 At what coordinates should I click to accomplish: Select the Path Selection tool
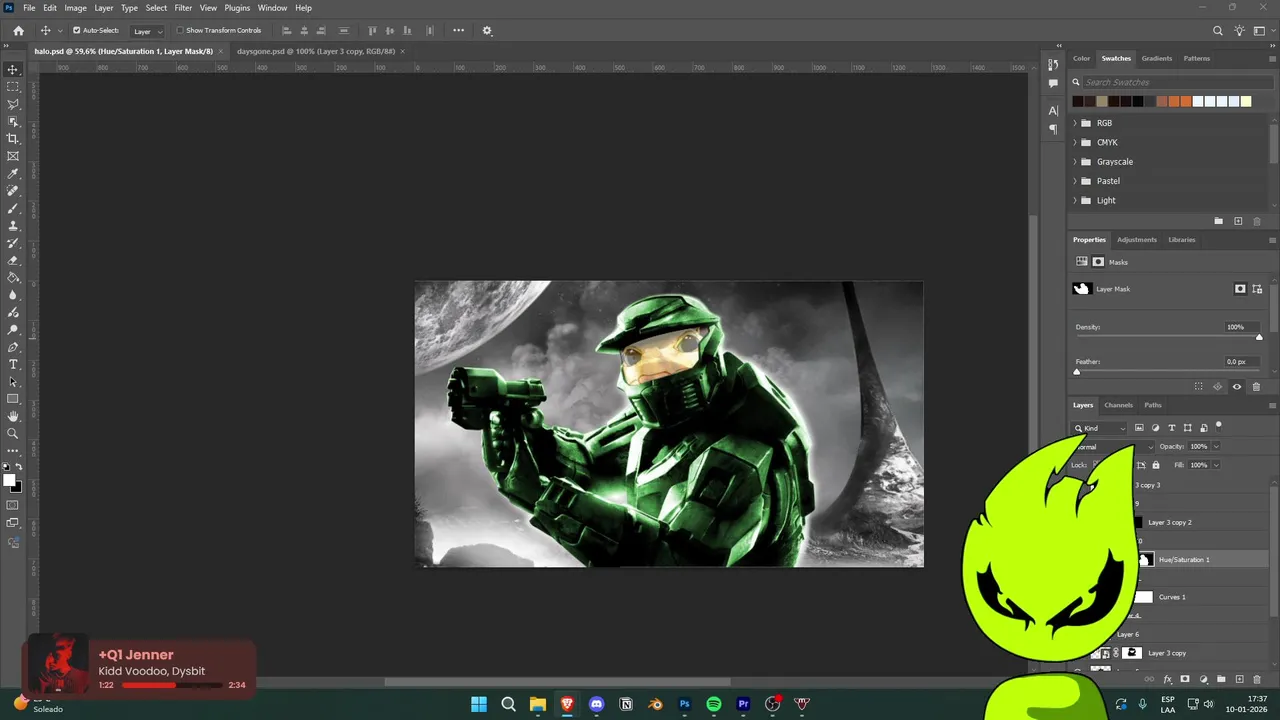[x=13, y=382]
